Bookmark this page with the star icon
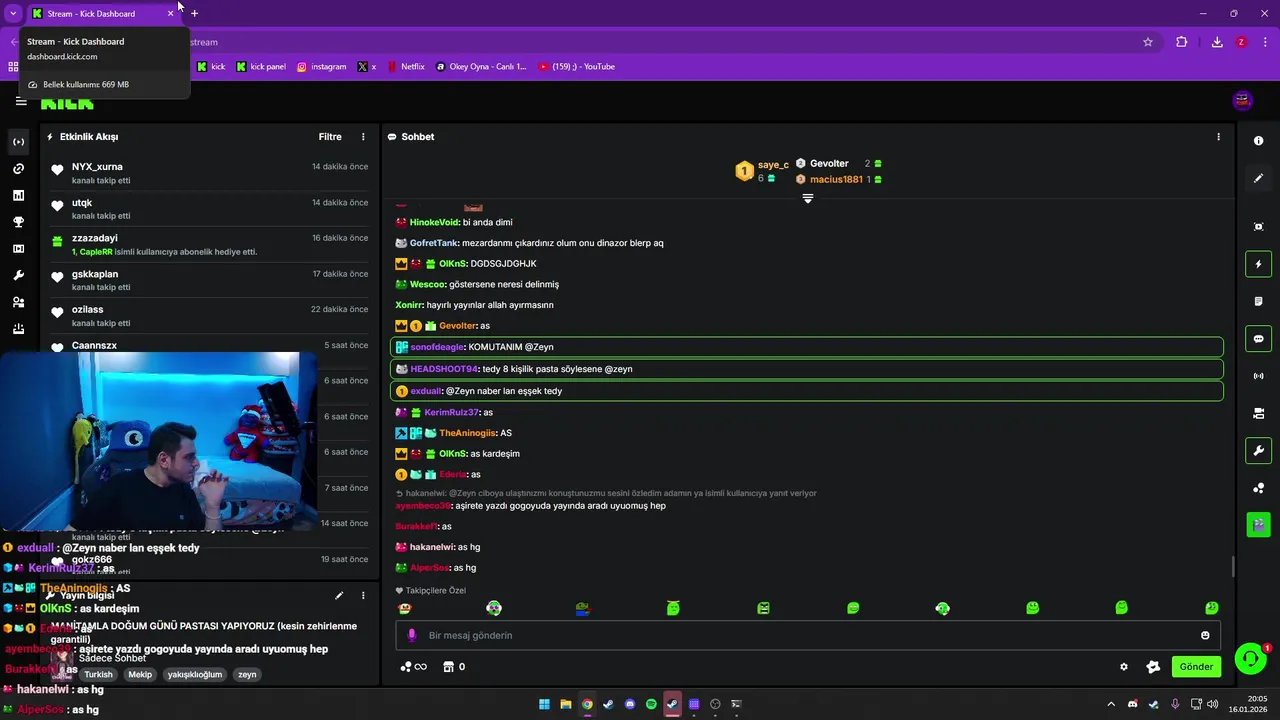 tap(1148, 42)
